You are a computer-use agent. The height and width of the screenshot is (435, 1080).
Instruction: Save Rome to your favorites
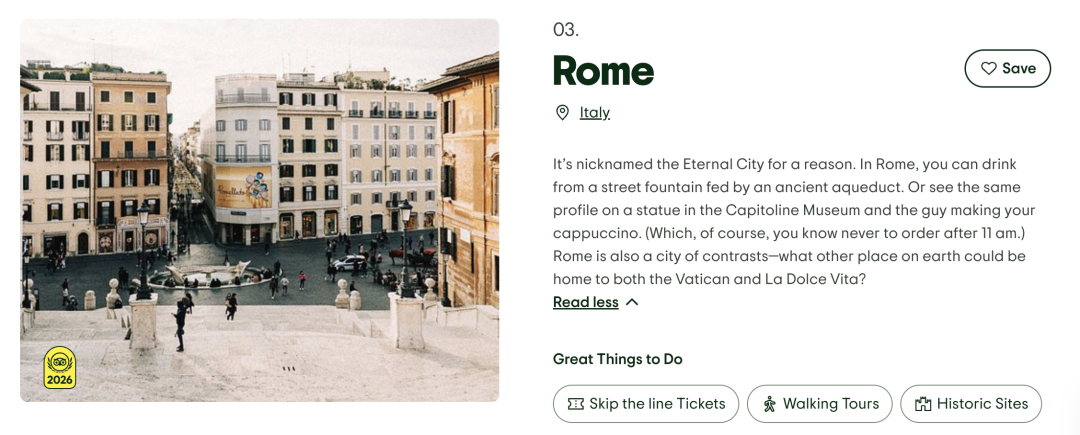[x=1007, y=69]
